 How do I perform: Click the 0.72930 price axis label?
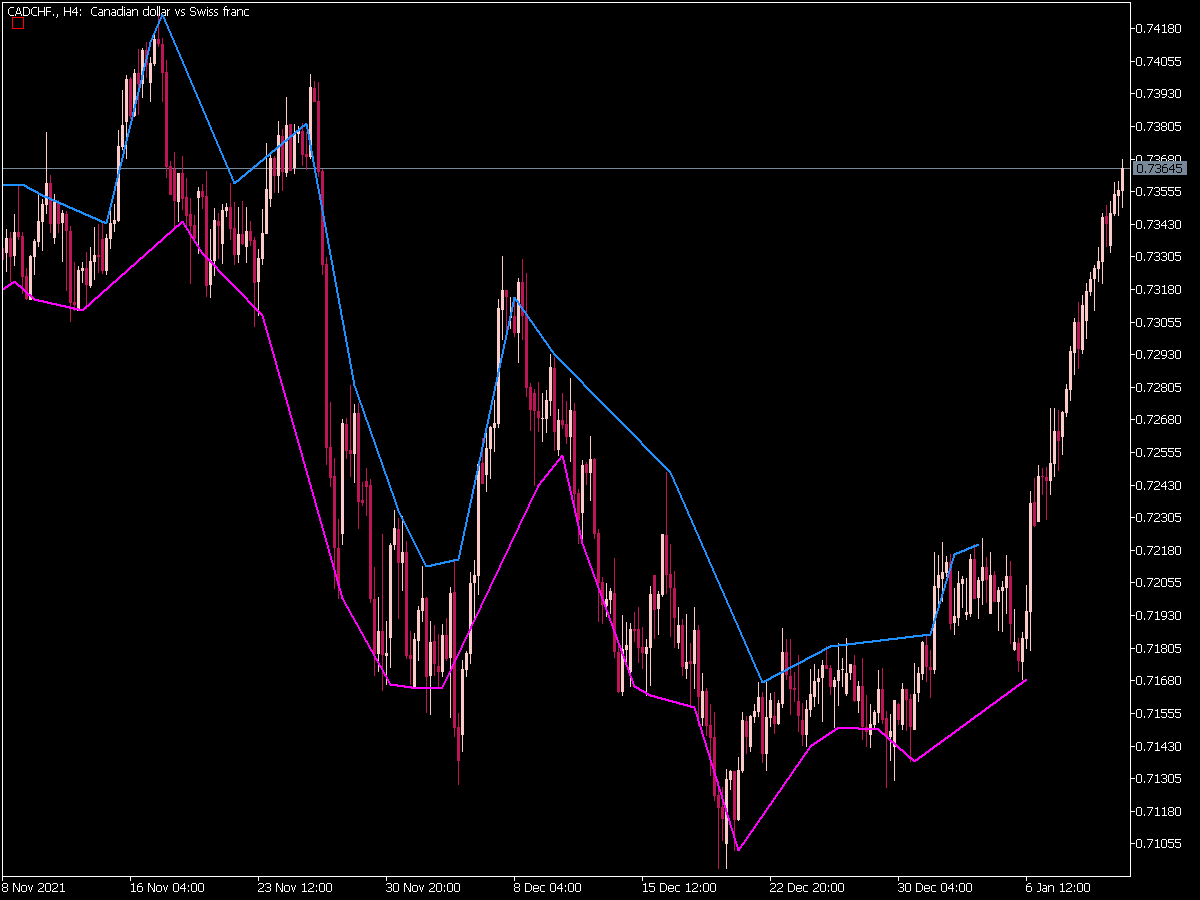[1160, 355]
